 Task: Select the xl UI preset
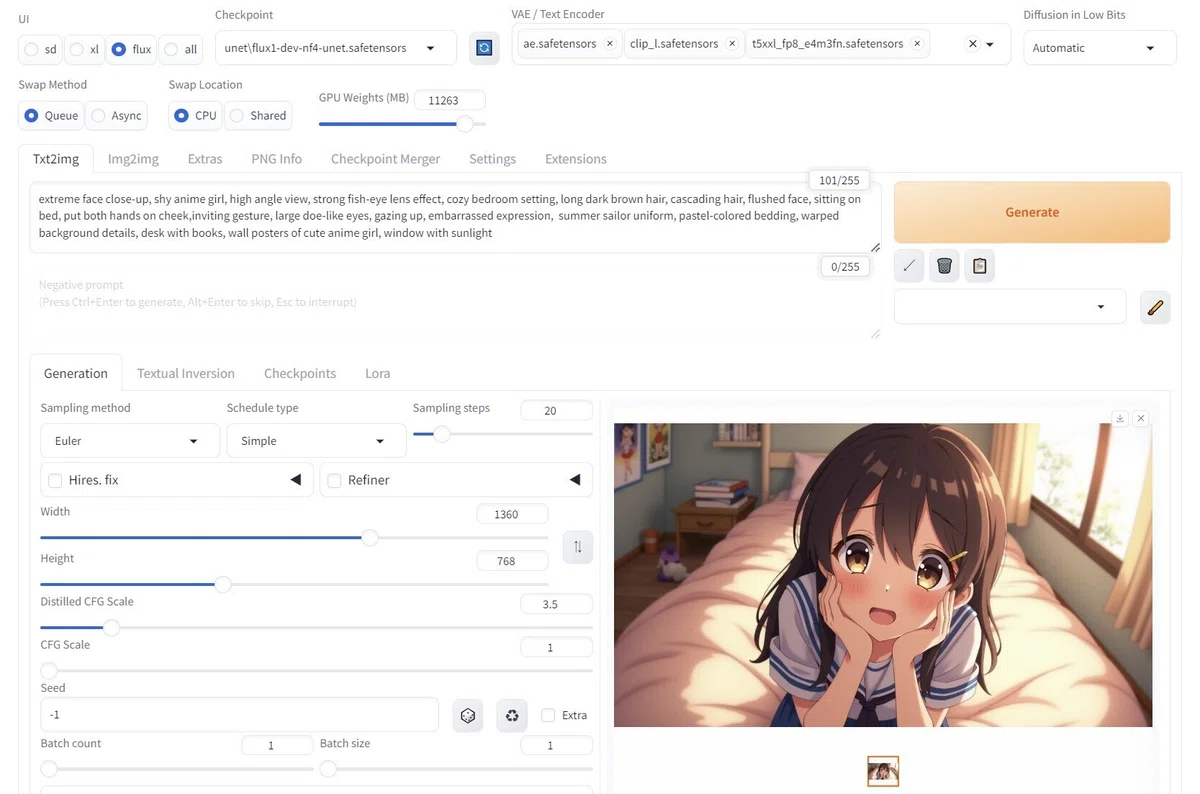click(x=86, y=49)
